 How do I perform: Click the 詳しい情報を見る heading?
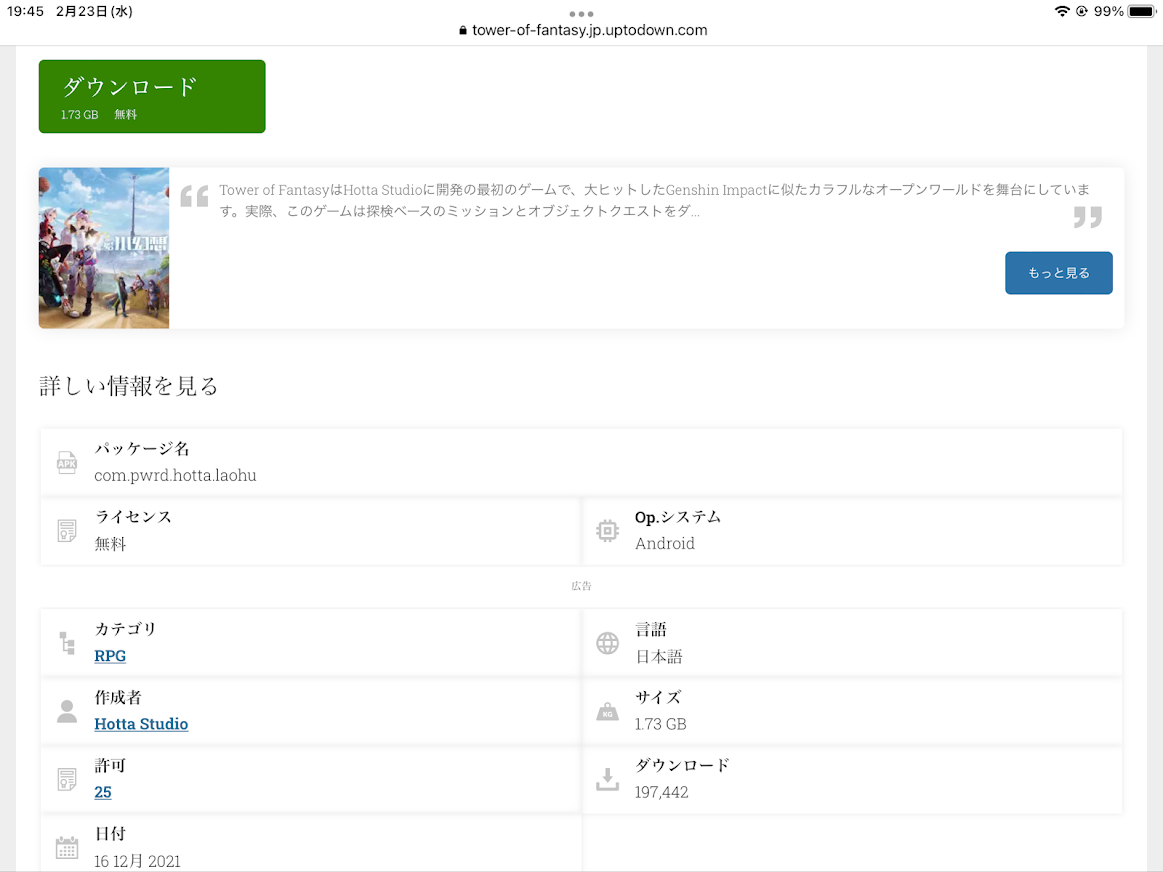click(128, 386)
